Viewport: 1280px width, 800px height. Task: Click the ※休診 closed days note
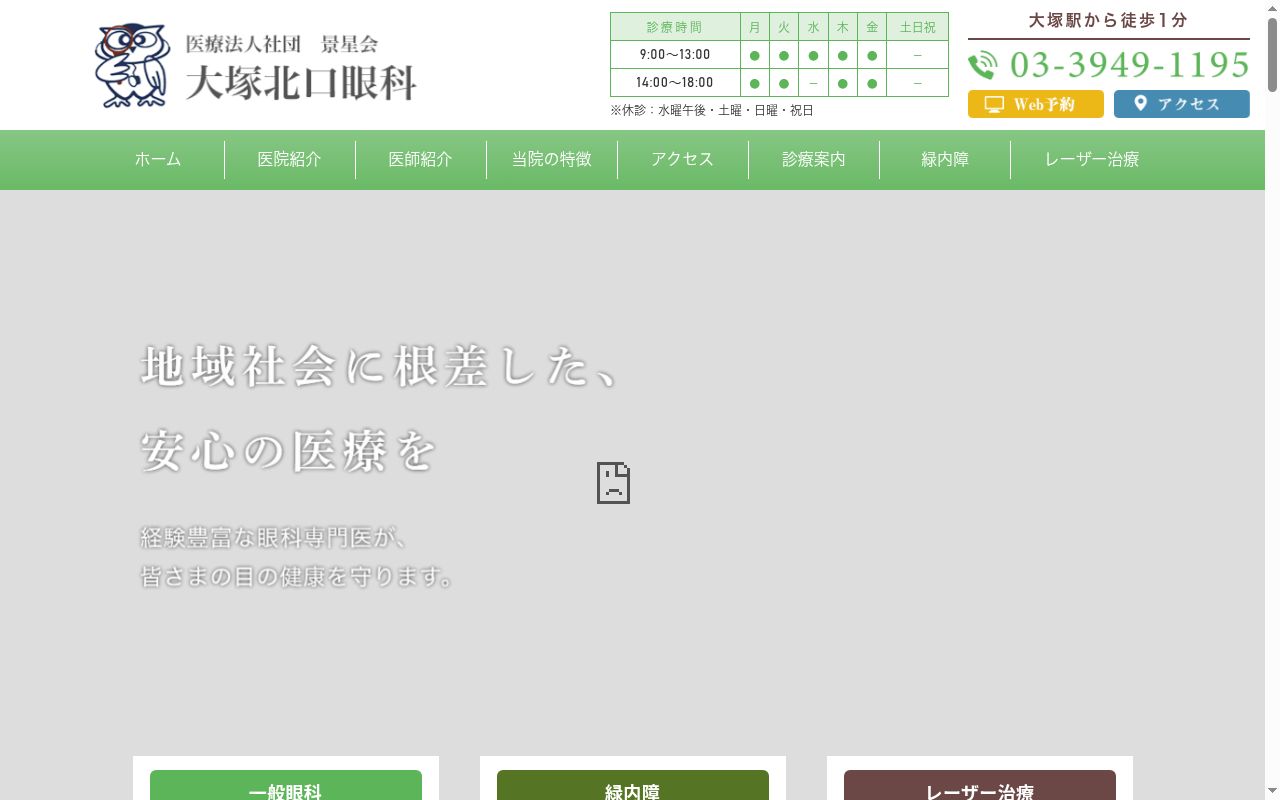click(x=712, y=111)
